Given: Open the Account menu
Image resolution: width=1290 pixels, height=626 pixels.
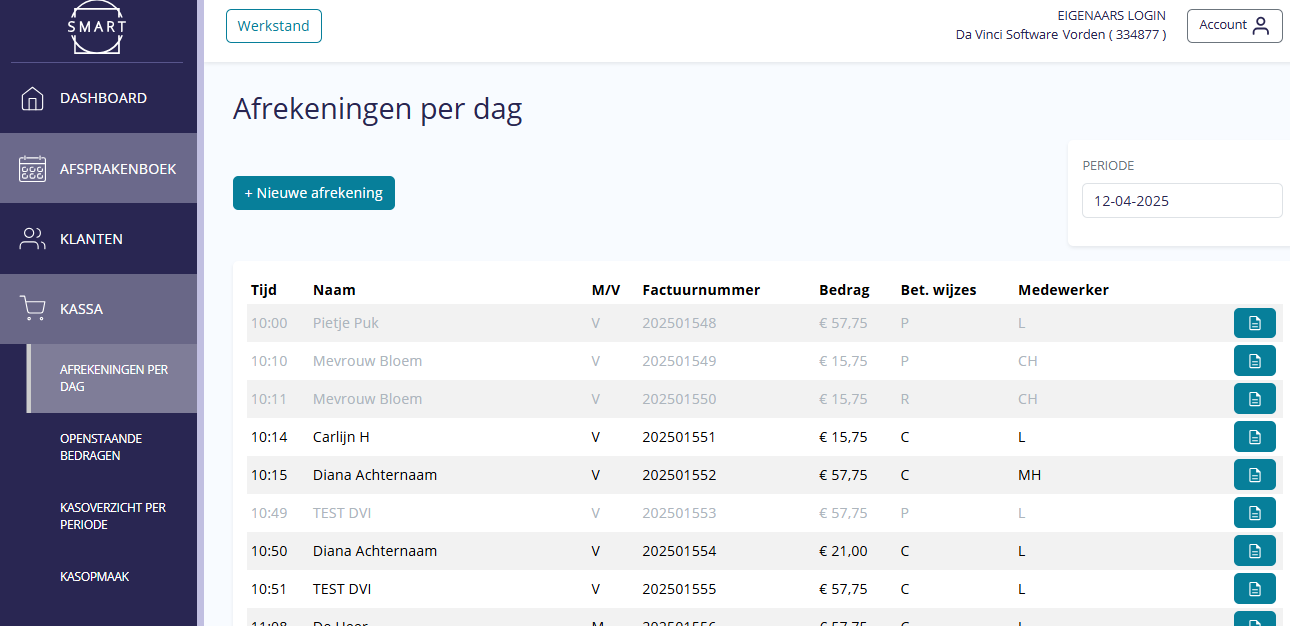Looking at the screenshot, I should click(1234, 26).
